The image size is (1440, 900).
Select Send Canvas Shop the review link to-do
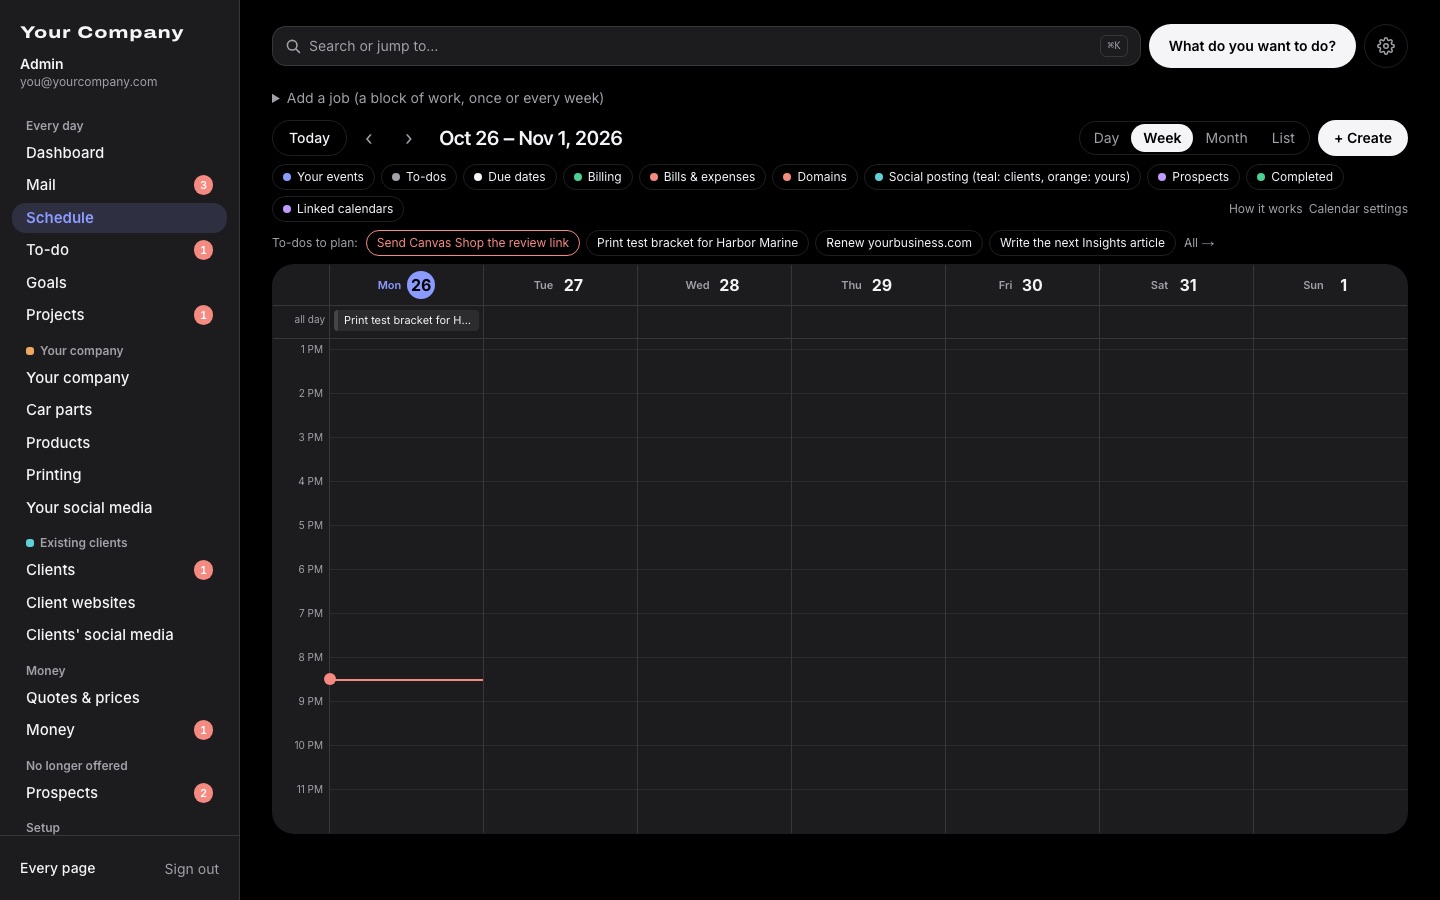click(x=473, y=243)
